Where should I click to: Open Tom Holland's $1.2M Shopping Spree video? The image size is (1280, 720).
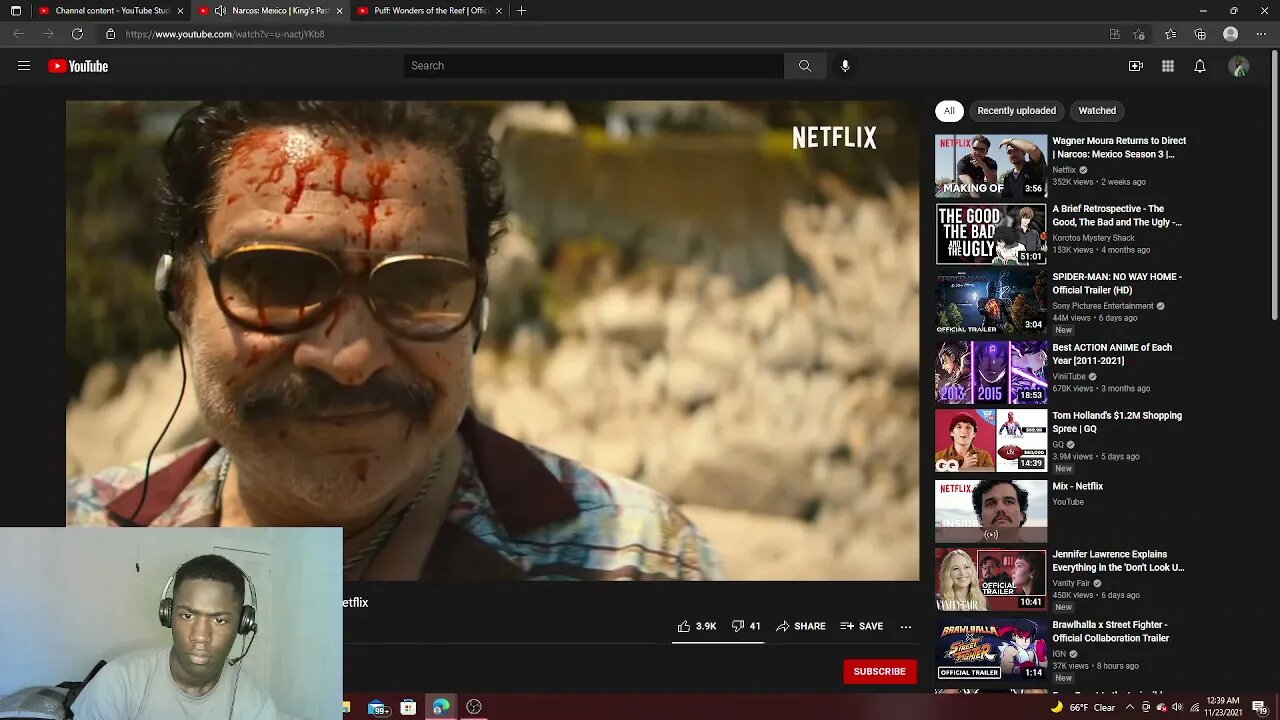point(1117,422)
